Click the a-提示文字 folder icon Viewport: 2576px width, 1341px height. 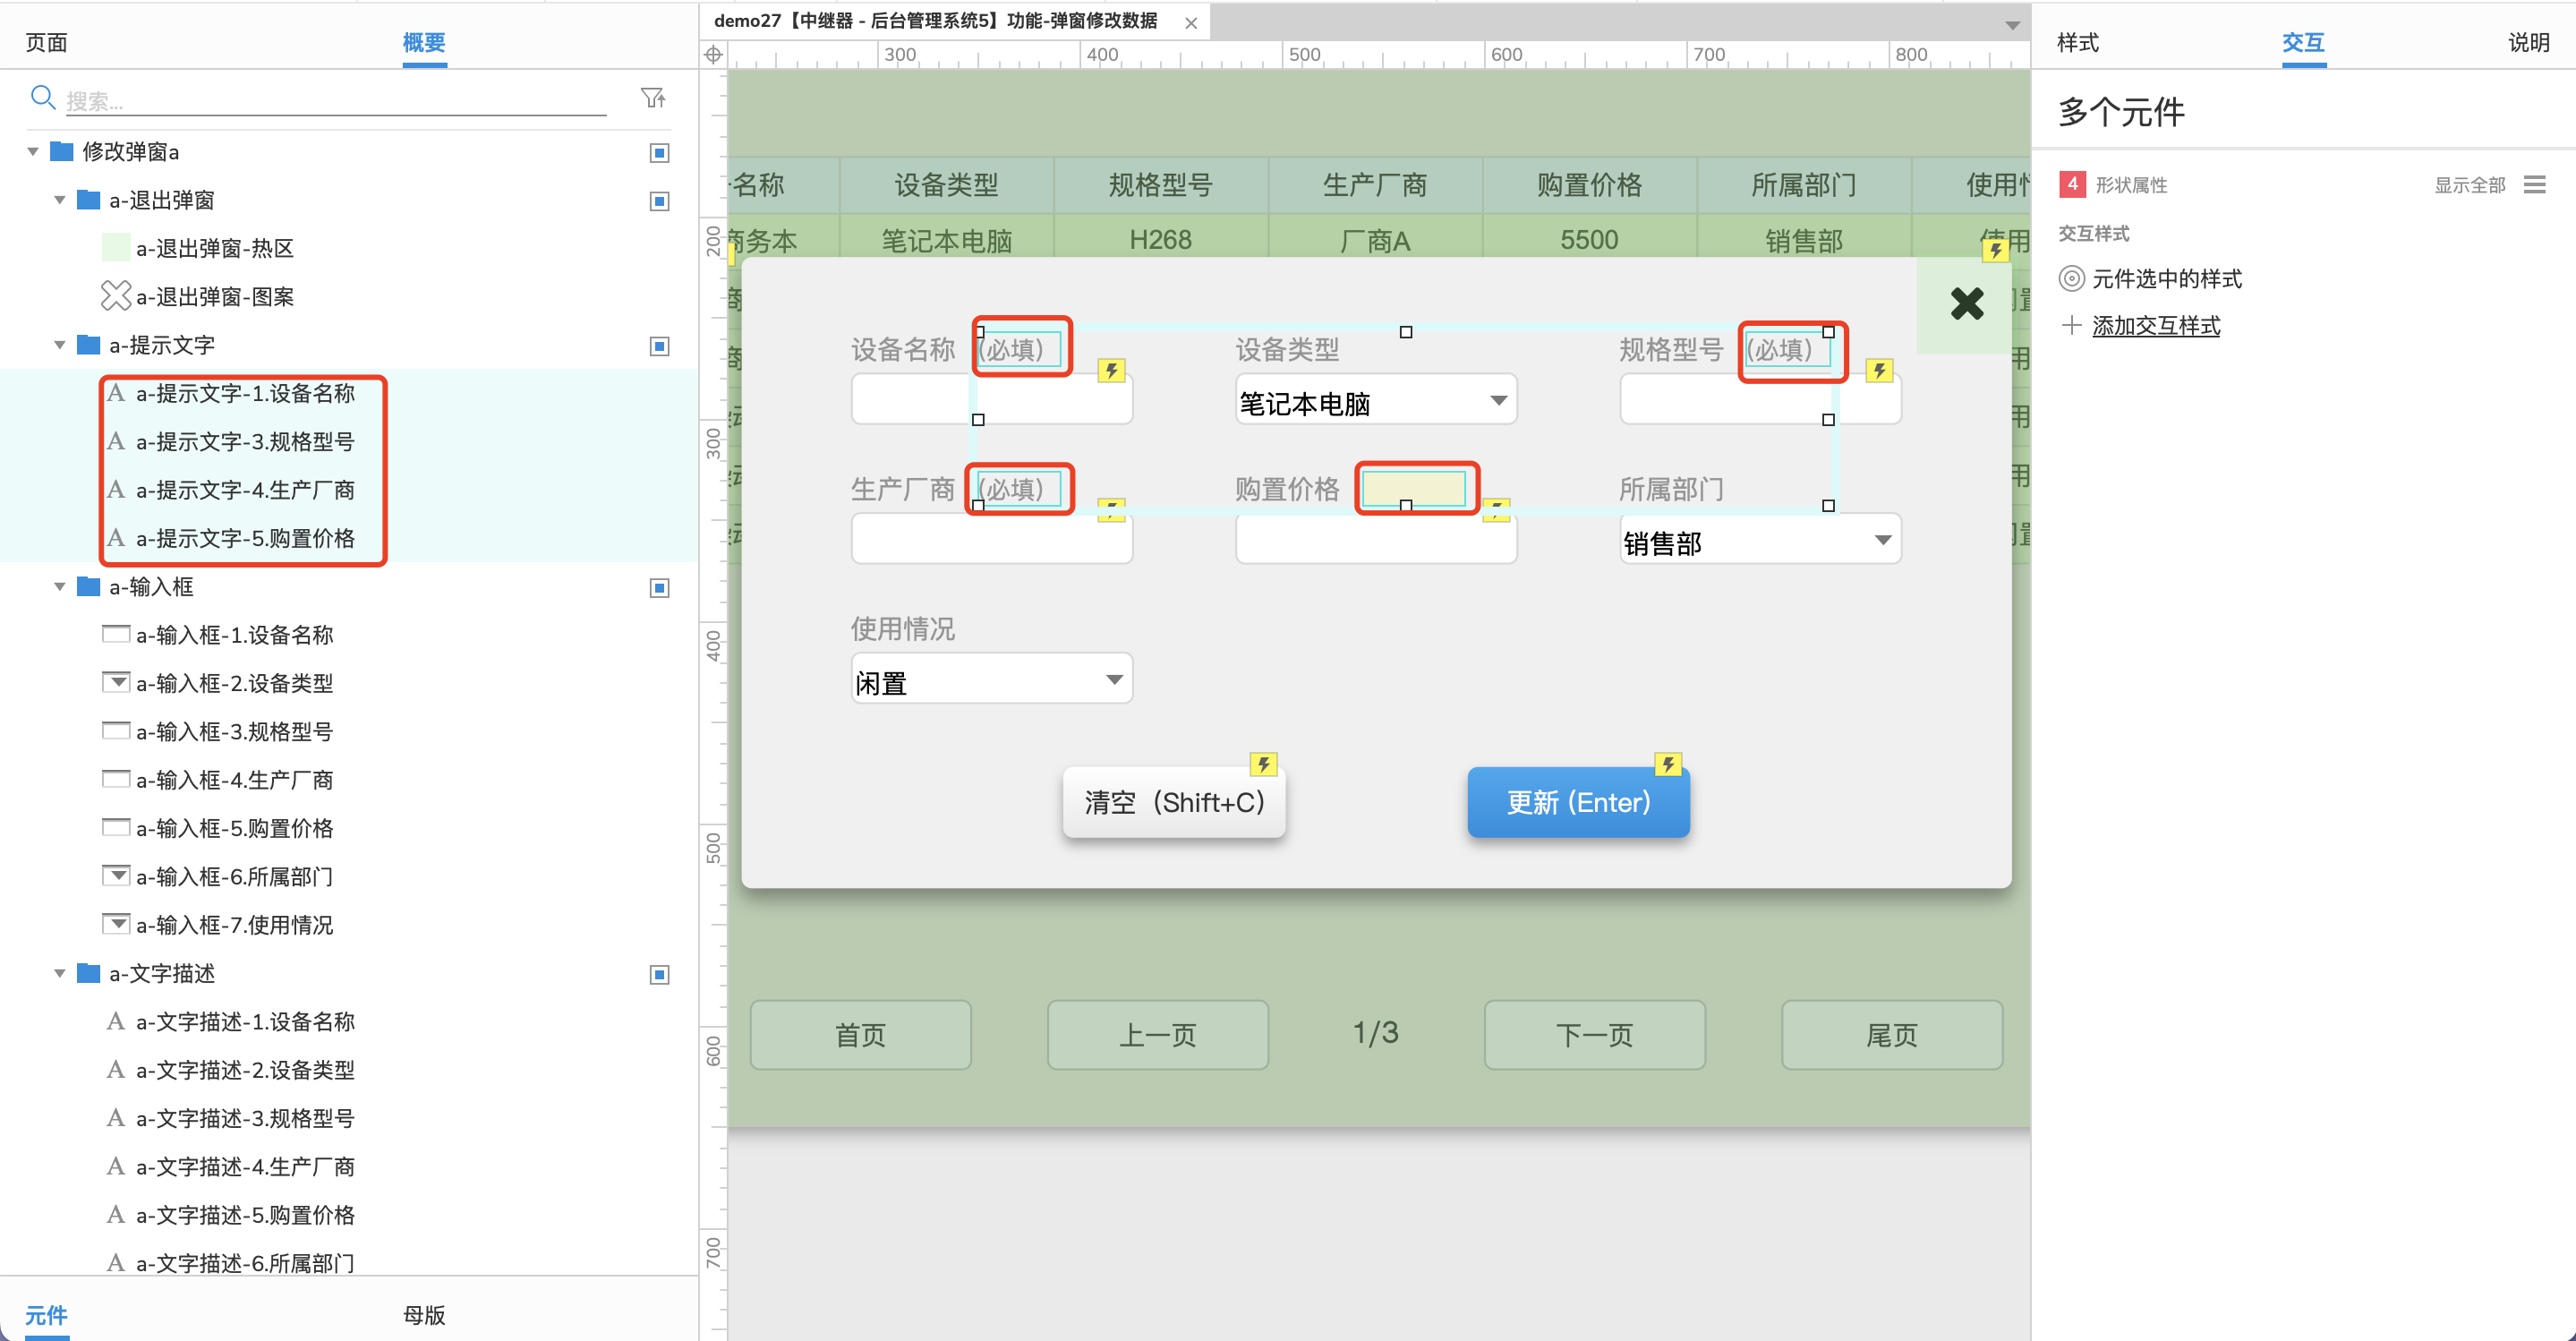89,345
